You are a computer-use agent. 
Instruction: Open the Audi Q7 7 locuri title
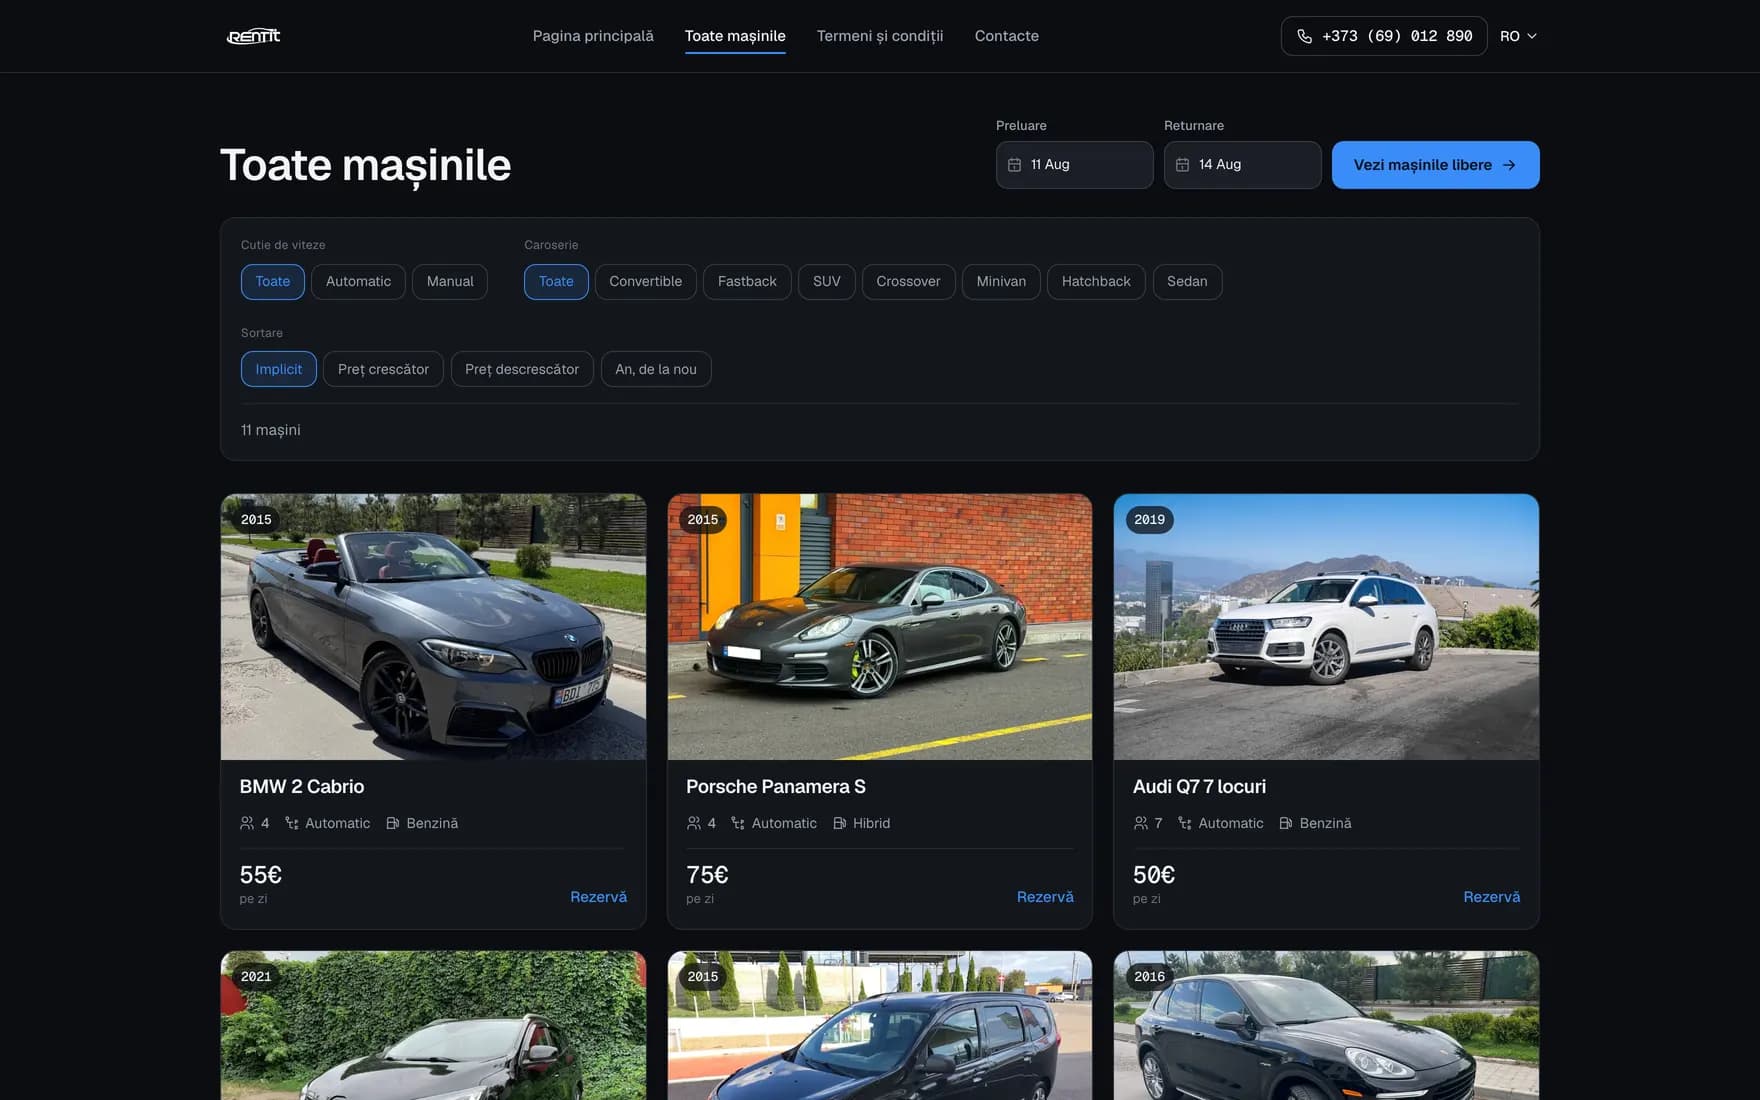point(1199,787)
